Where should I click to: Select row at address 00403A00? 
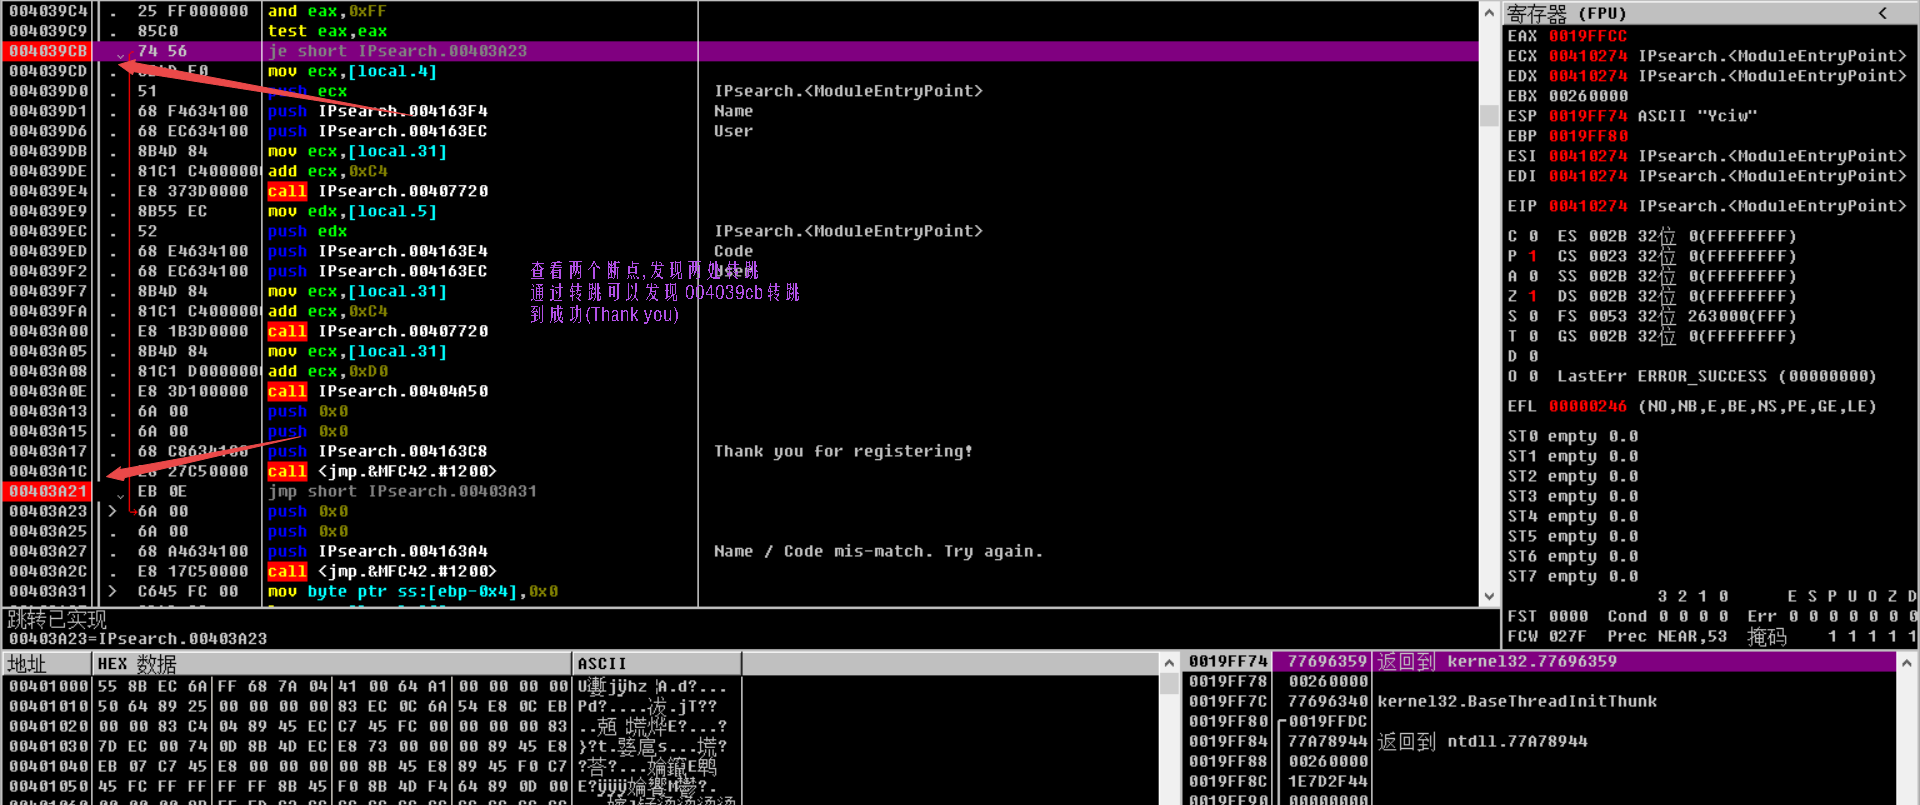click(x=740, y=331)
